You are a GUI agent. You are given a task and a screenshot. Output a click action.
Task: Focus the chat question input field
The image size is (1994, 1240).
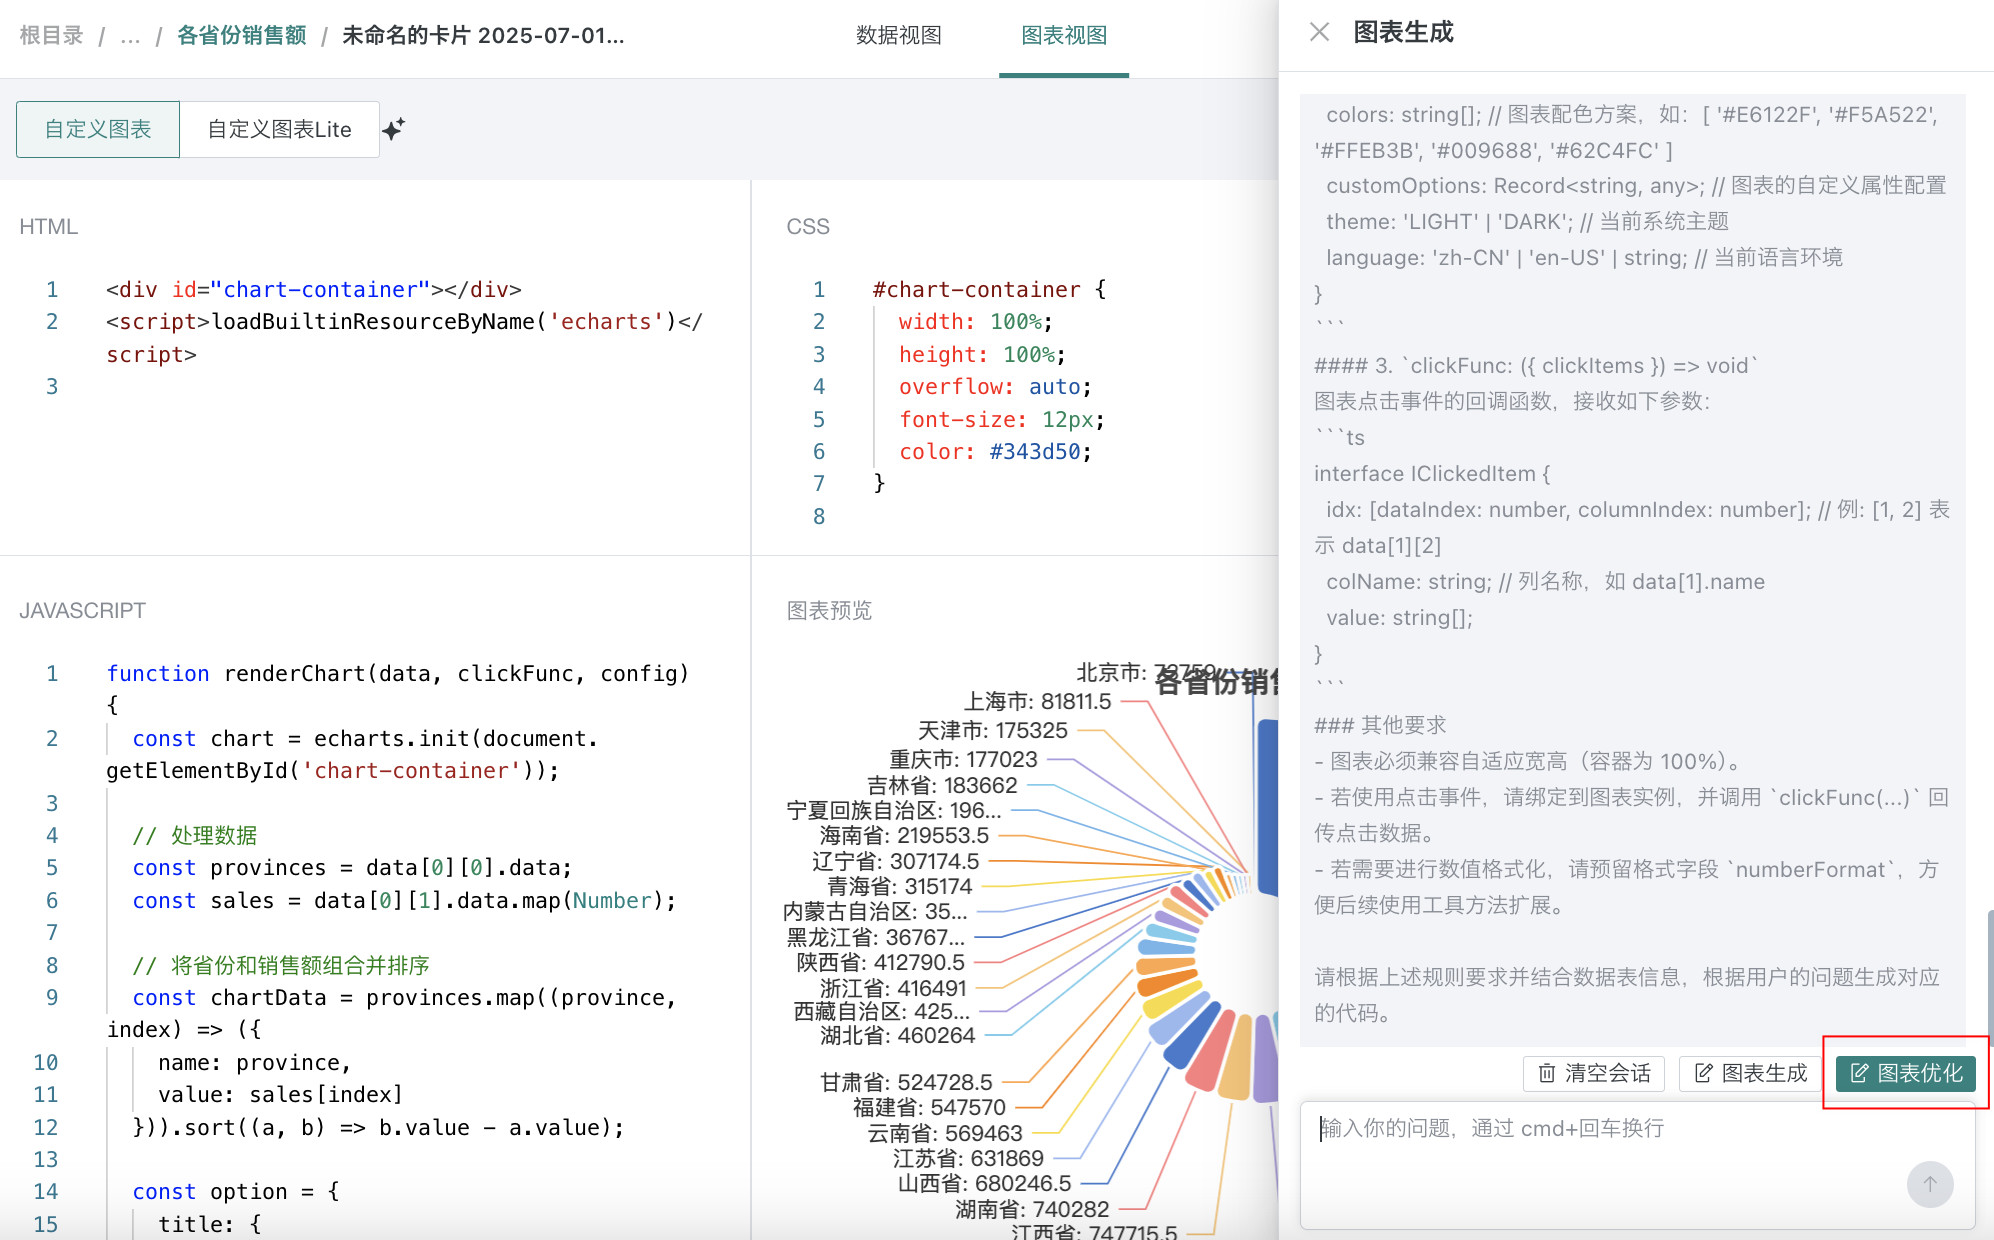click(1637, 1164)
